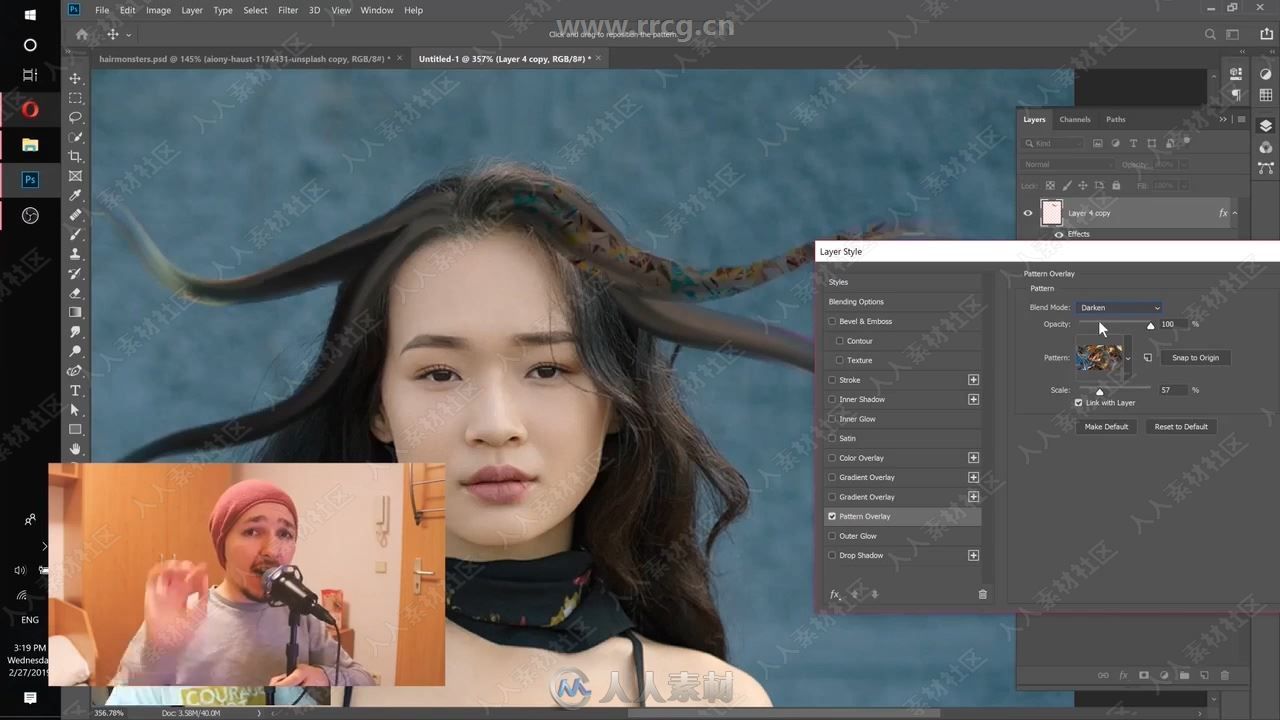Enable the Contour checkbox

click(x=840, y=341)
